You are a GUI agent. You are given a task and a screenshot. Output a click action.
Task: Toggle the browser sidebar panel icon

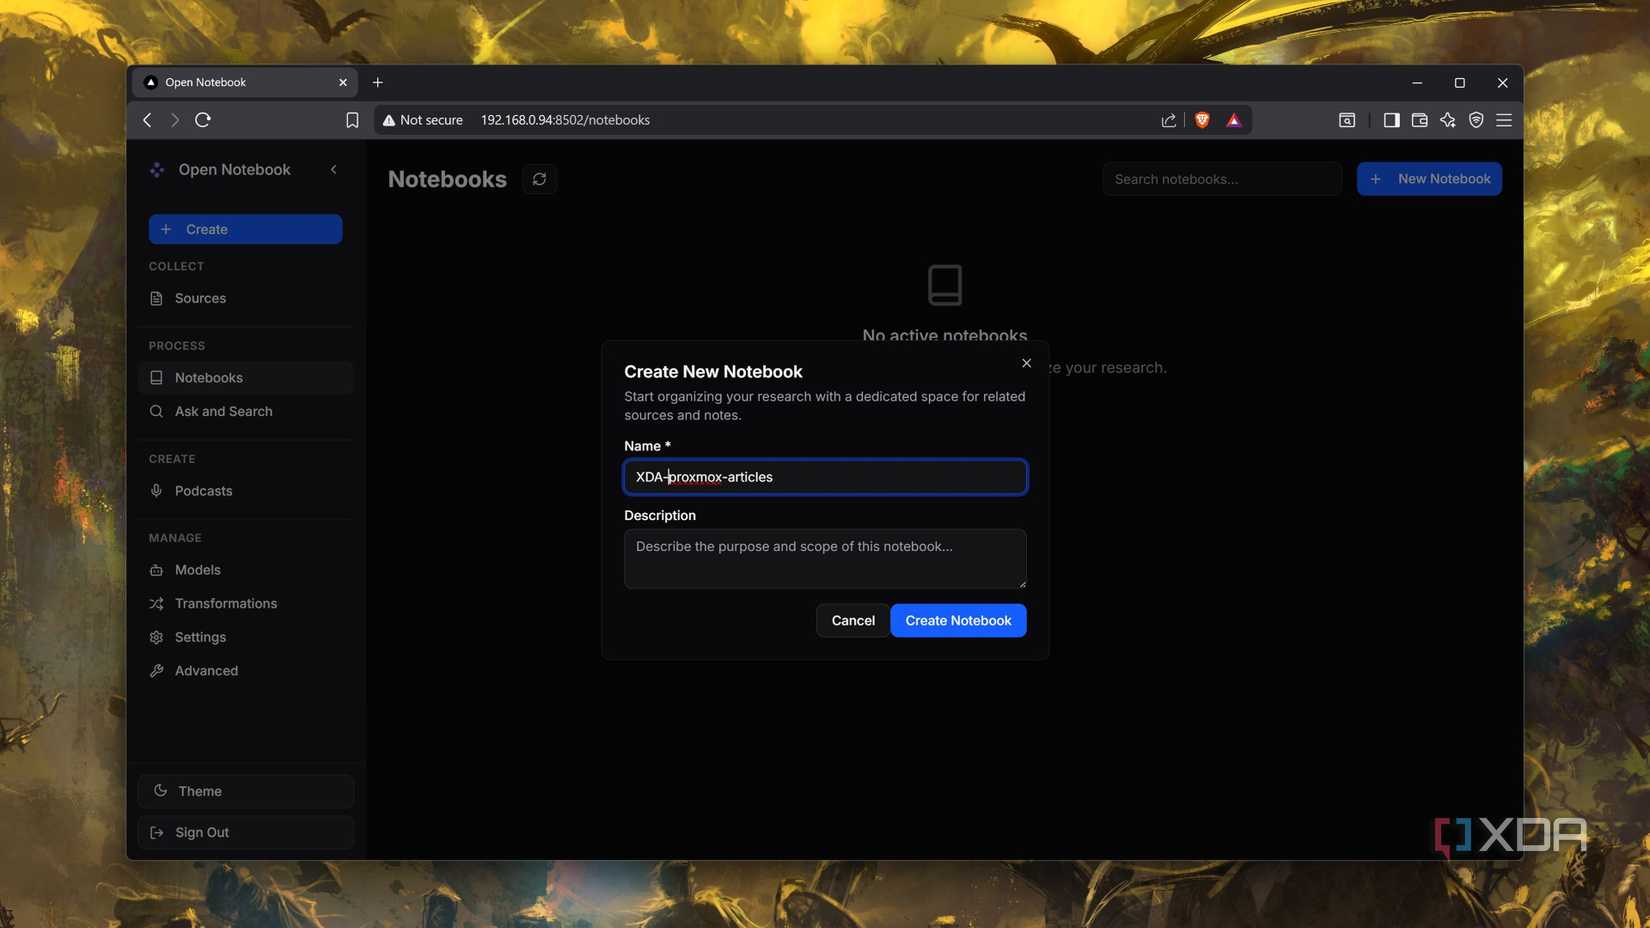1391,120
